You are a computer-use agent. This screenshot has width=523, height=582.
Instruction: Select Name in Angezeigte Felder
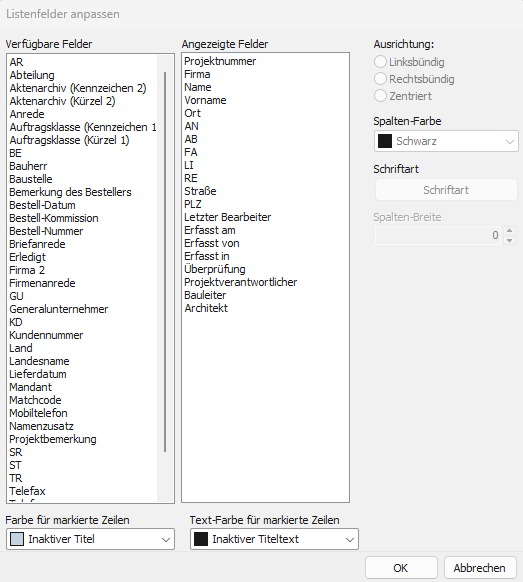[198, 87]
